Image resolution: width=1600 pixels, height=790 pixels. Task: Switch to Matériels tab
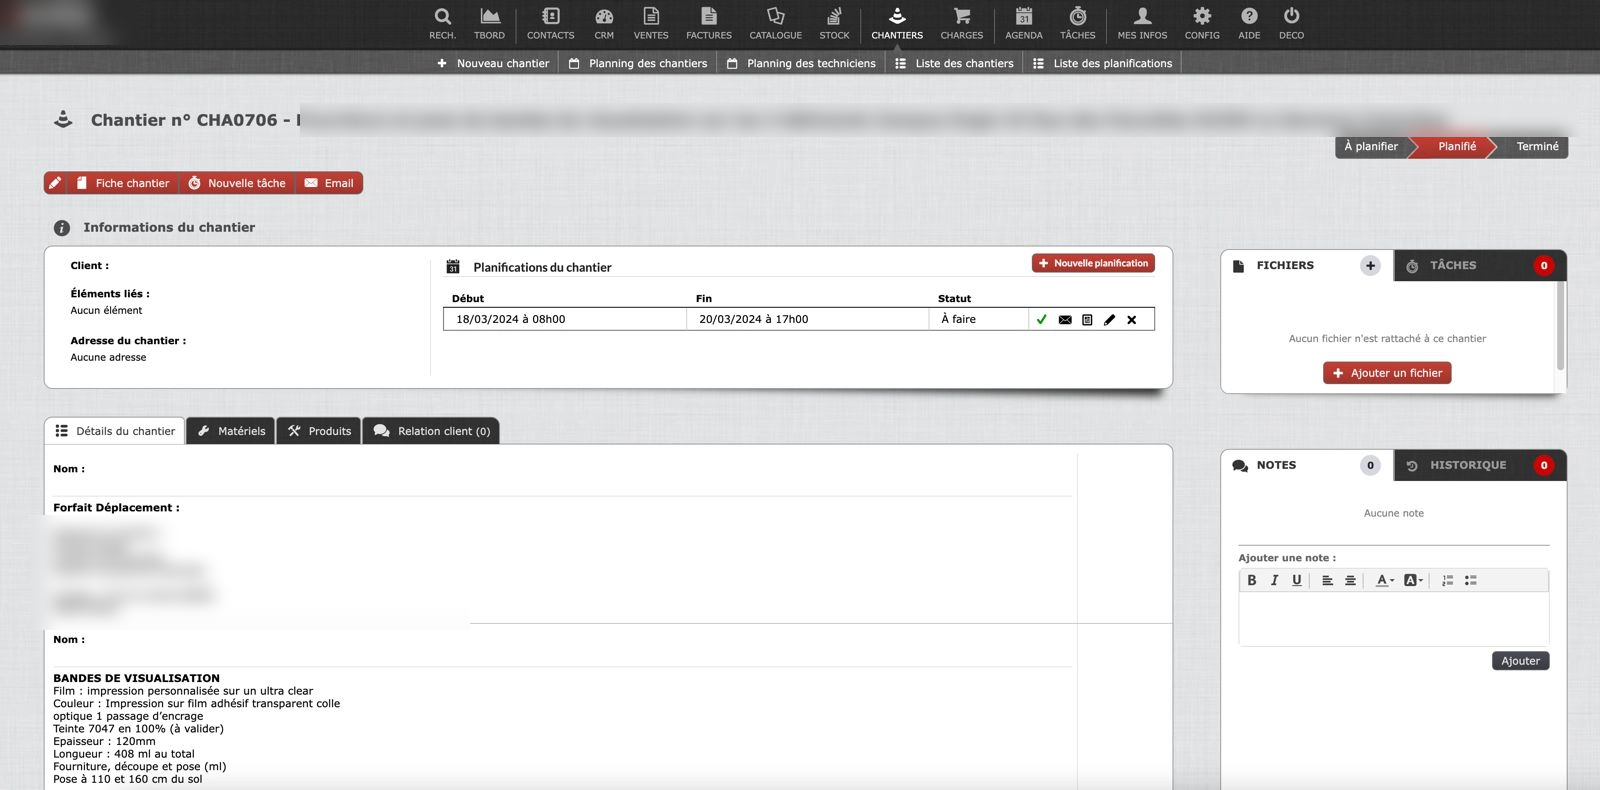point(231,431)
